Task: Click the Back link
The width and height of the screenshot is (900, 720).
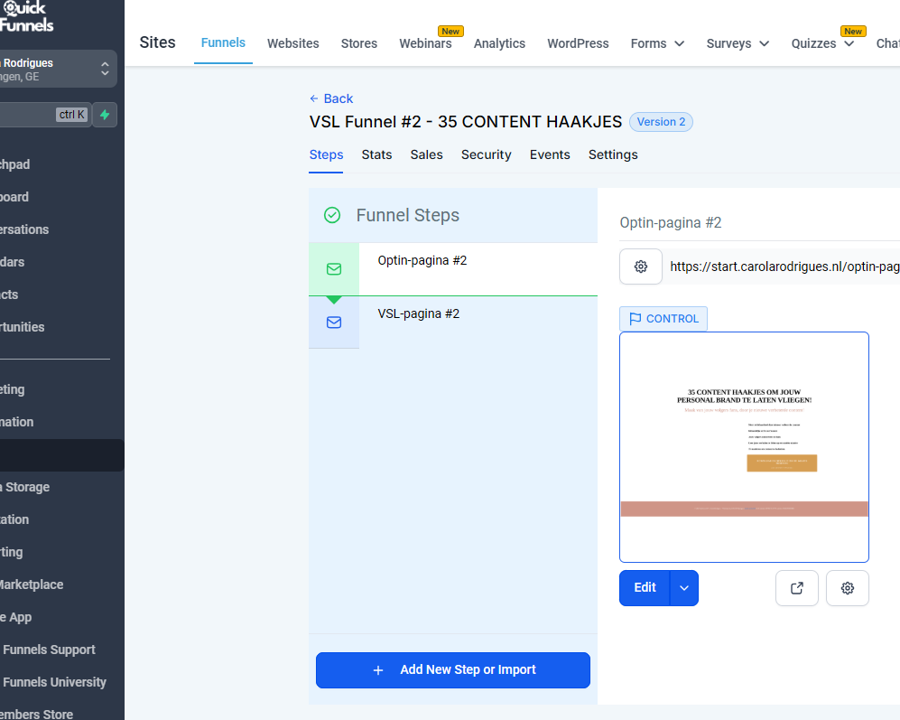Action: point(331,98)
